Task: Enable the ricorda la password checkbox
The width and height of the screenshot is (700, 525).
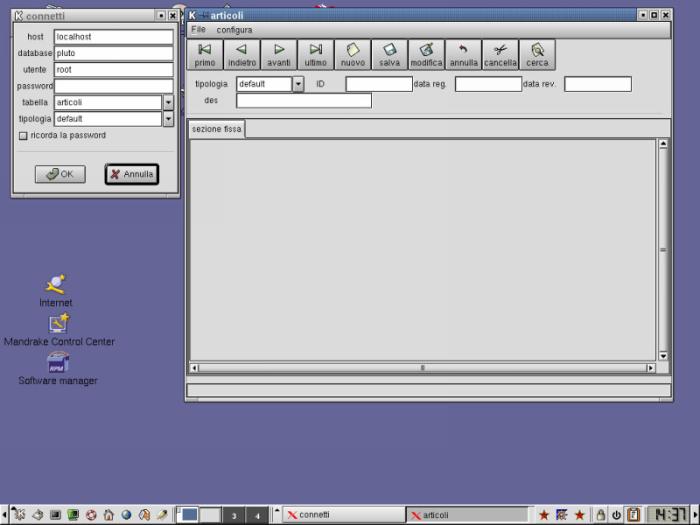Action: click(24, 135)
